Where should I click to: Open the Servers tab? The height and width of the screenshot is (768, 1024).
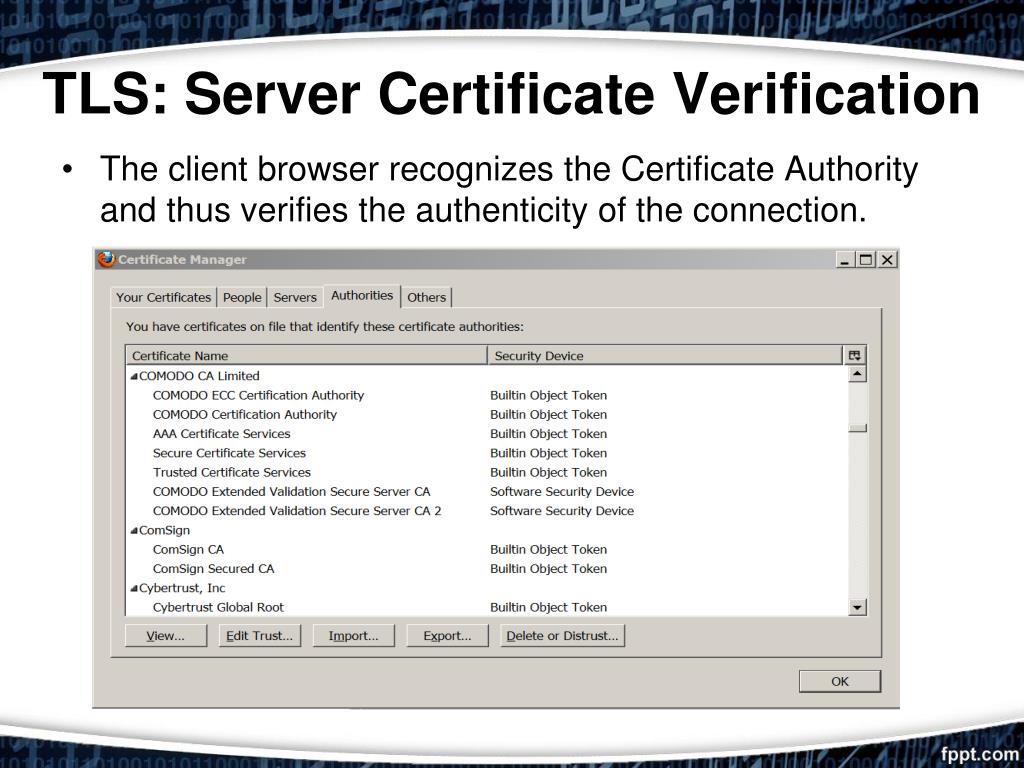pos(295,297)
